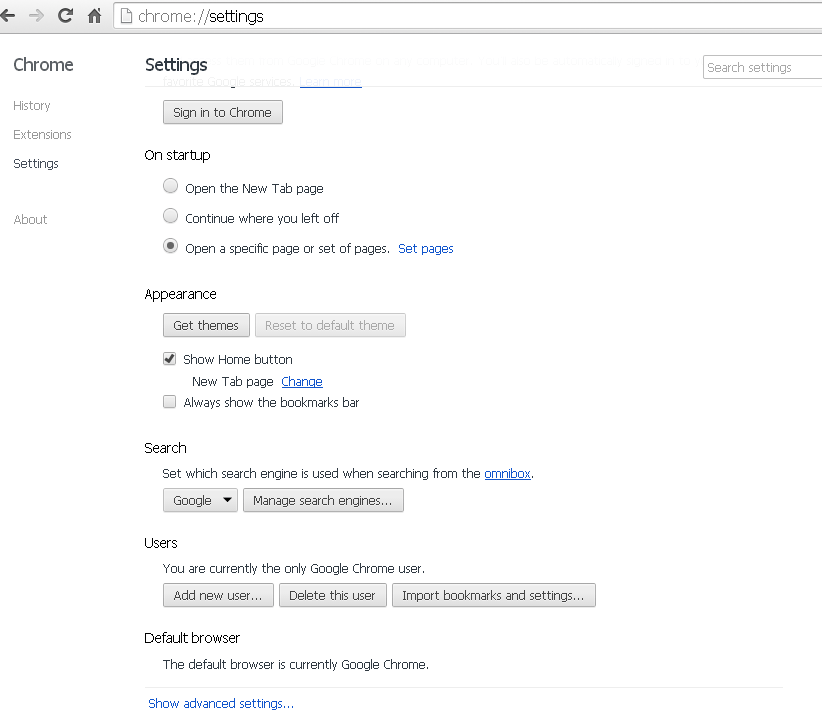Click the Change link for New Tab page
Viewport: 822px width, 711px height.
pos(302,382)
